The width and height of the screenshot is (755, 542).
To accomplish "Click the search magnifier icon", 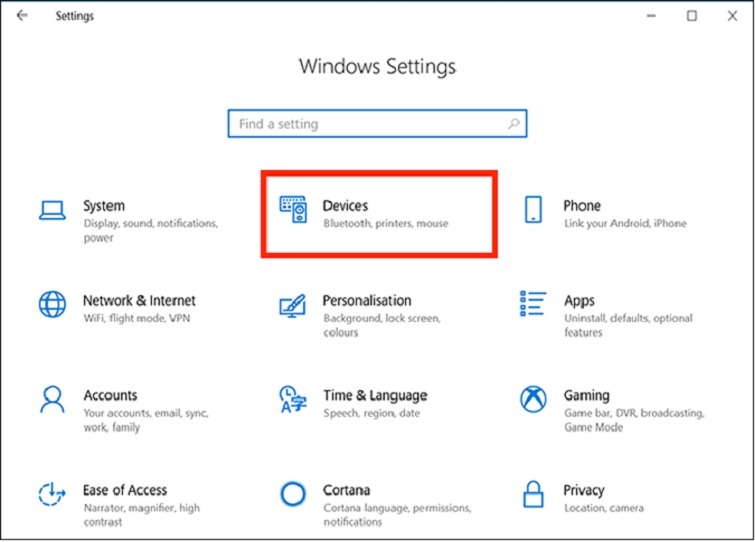I will click(513, 124).
